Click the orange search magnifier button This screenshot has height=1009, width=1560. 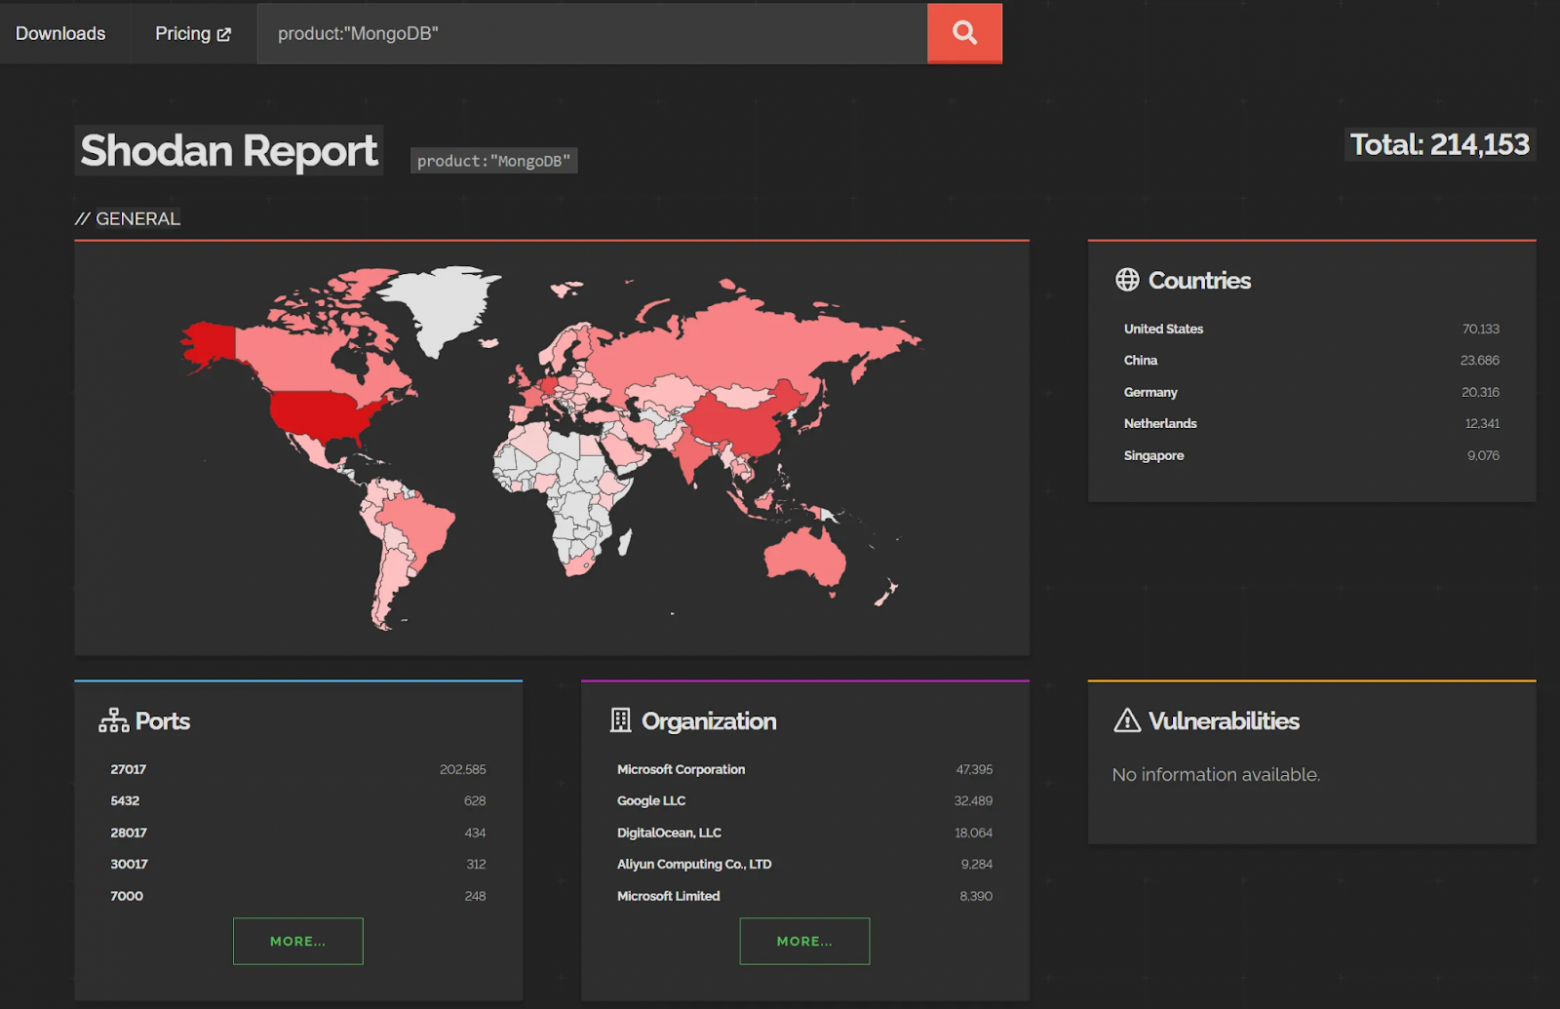964,33
